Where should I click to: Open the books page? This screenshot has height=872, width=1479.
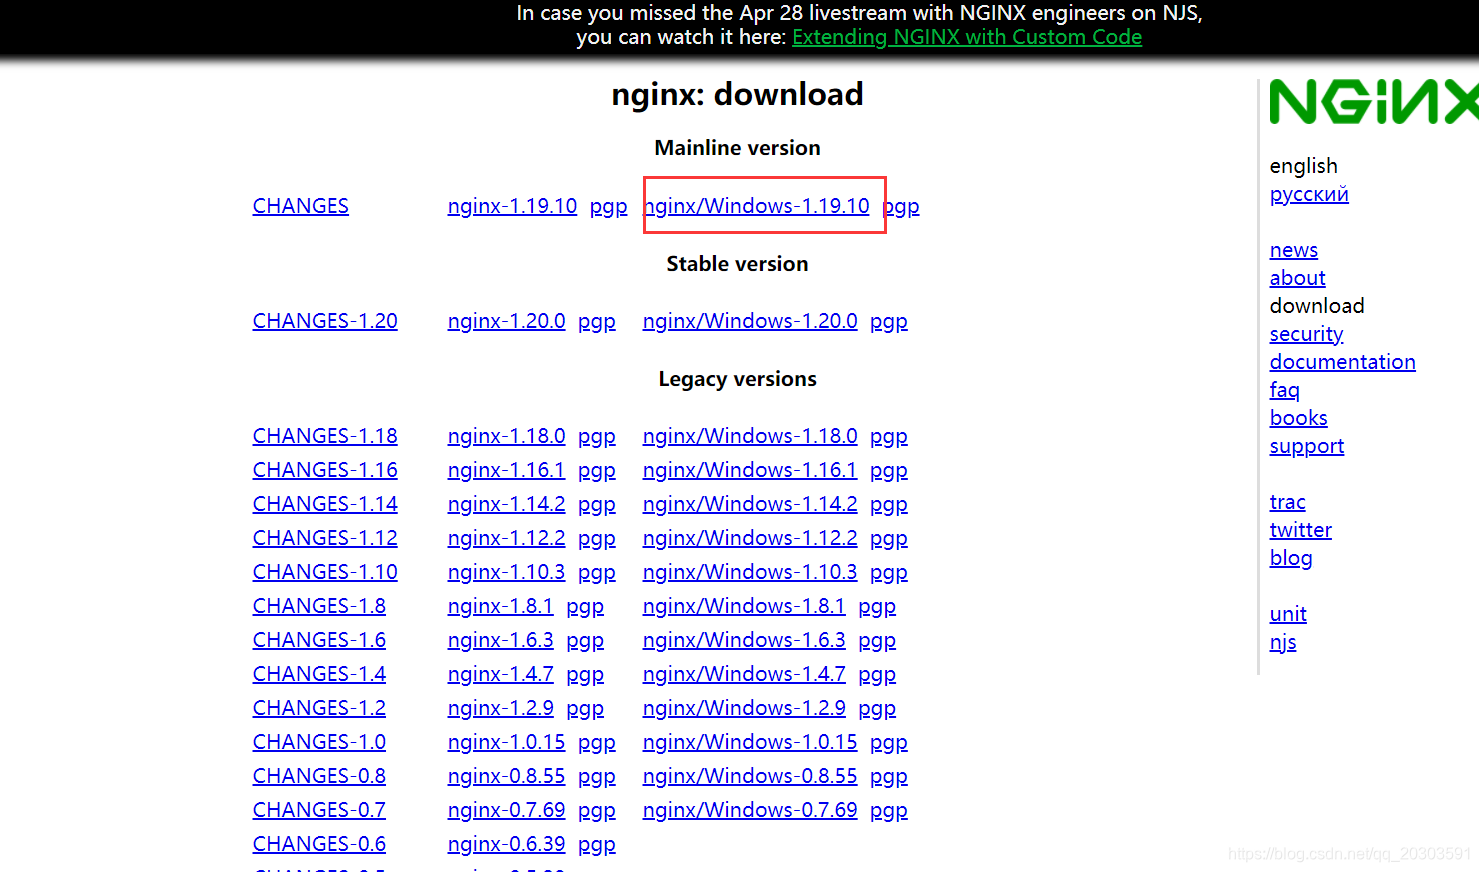pos(1299,418)
